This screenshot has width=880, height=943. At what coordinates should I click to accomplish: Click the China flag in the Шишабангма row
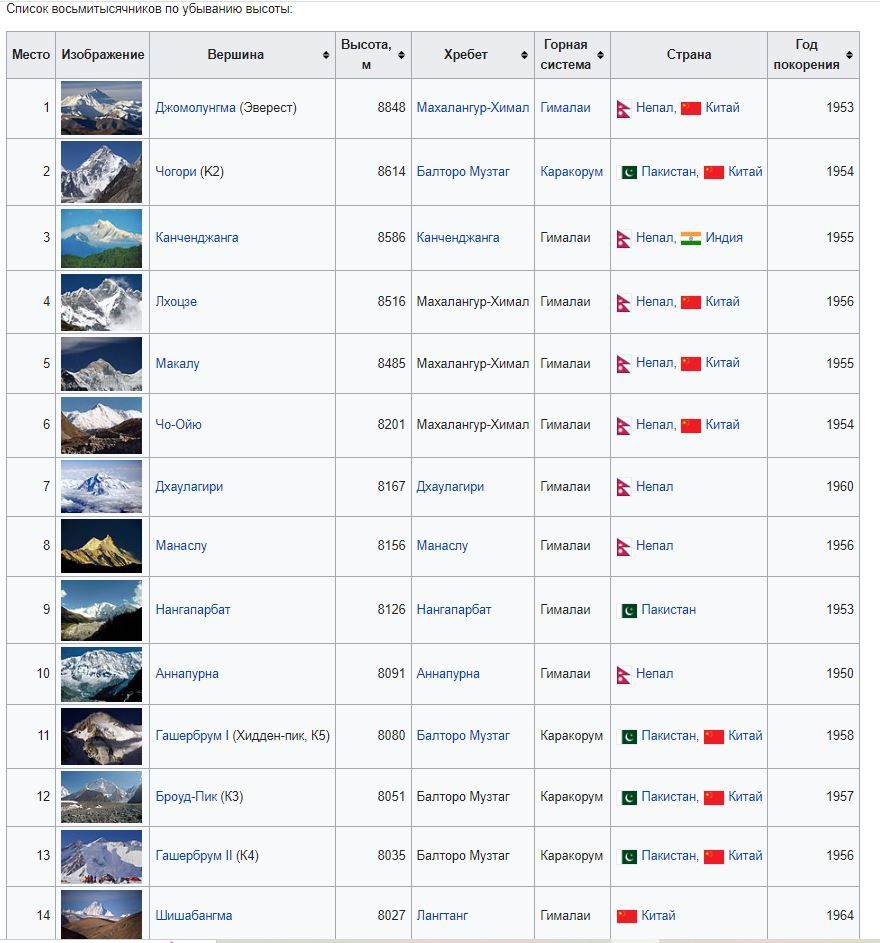point(629,914)
